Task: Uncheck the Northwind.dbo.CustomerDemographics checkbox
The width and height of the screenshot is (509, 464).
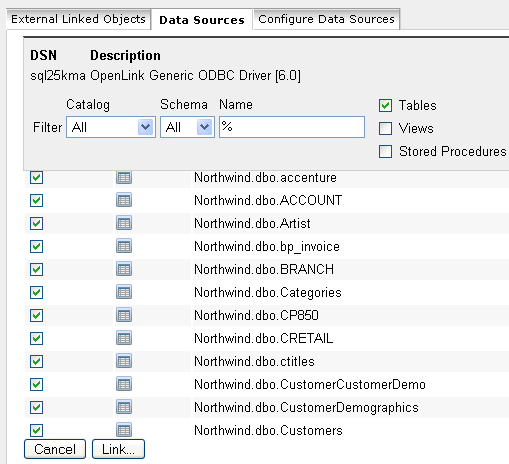Action: 36,407
